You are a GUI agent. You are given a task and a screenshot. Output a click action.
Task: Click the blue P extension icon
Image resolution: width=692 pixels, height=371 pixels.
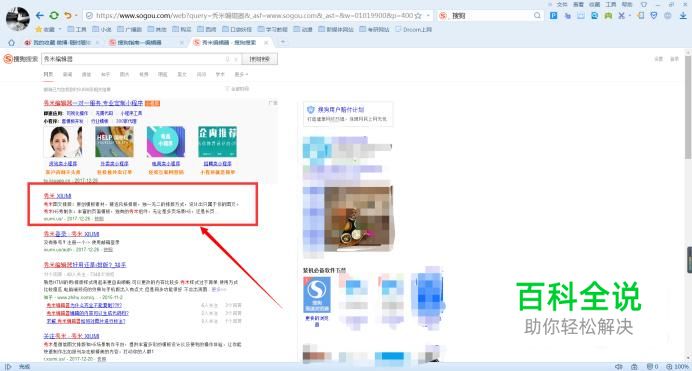(x=553, y=15)
